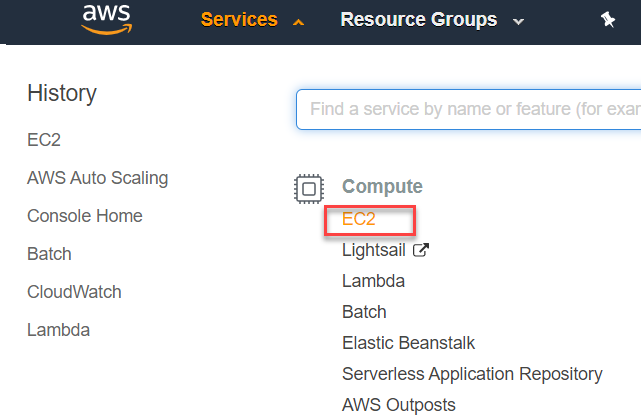Collapse the Services menu caret
641x420 pixels.
click(x=298, y=22)
